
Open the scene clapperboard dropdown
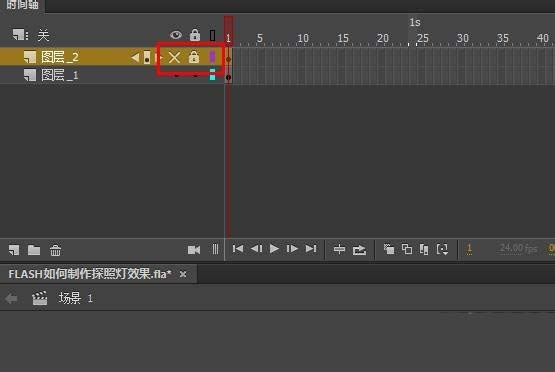[40, 298]
